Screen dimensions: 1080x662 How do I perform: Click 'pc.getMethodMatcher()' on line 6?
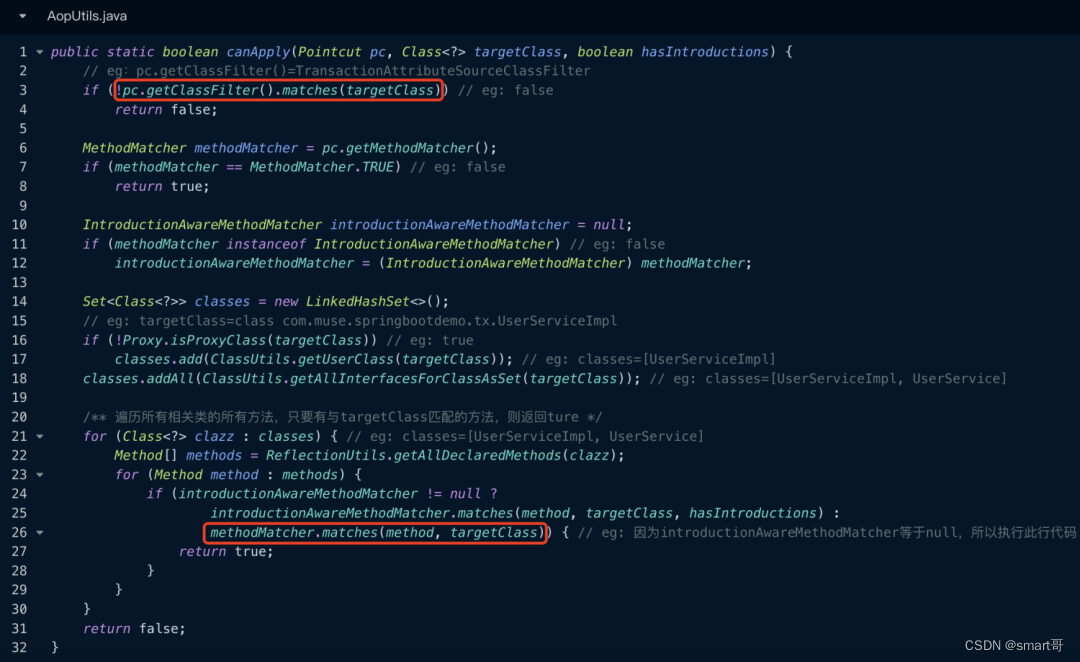click(405, 148)
